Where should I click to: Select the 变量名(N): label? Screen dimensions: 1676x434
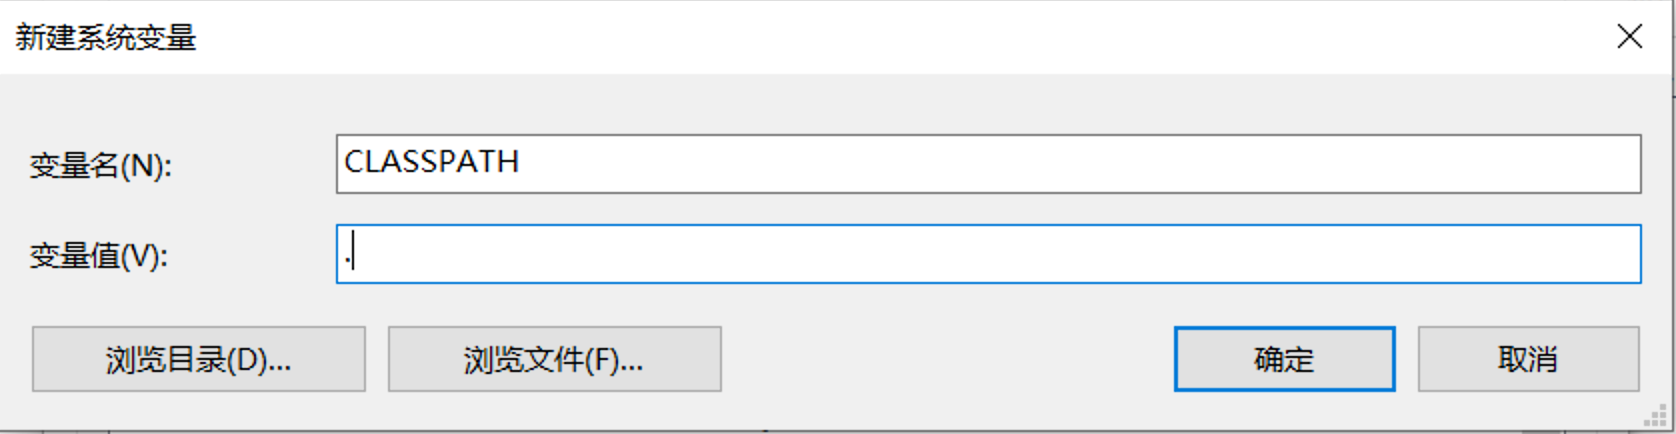coord(100,165)
